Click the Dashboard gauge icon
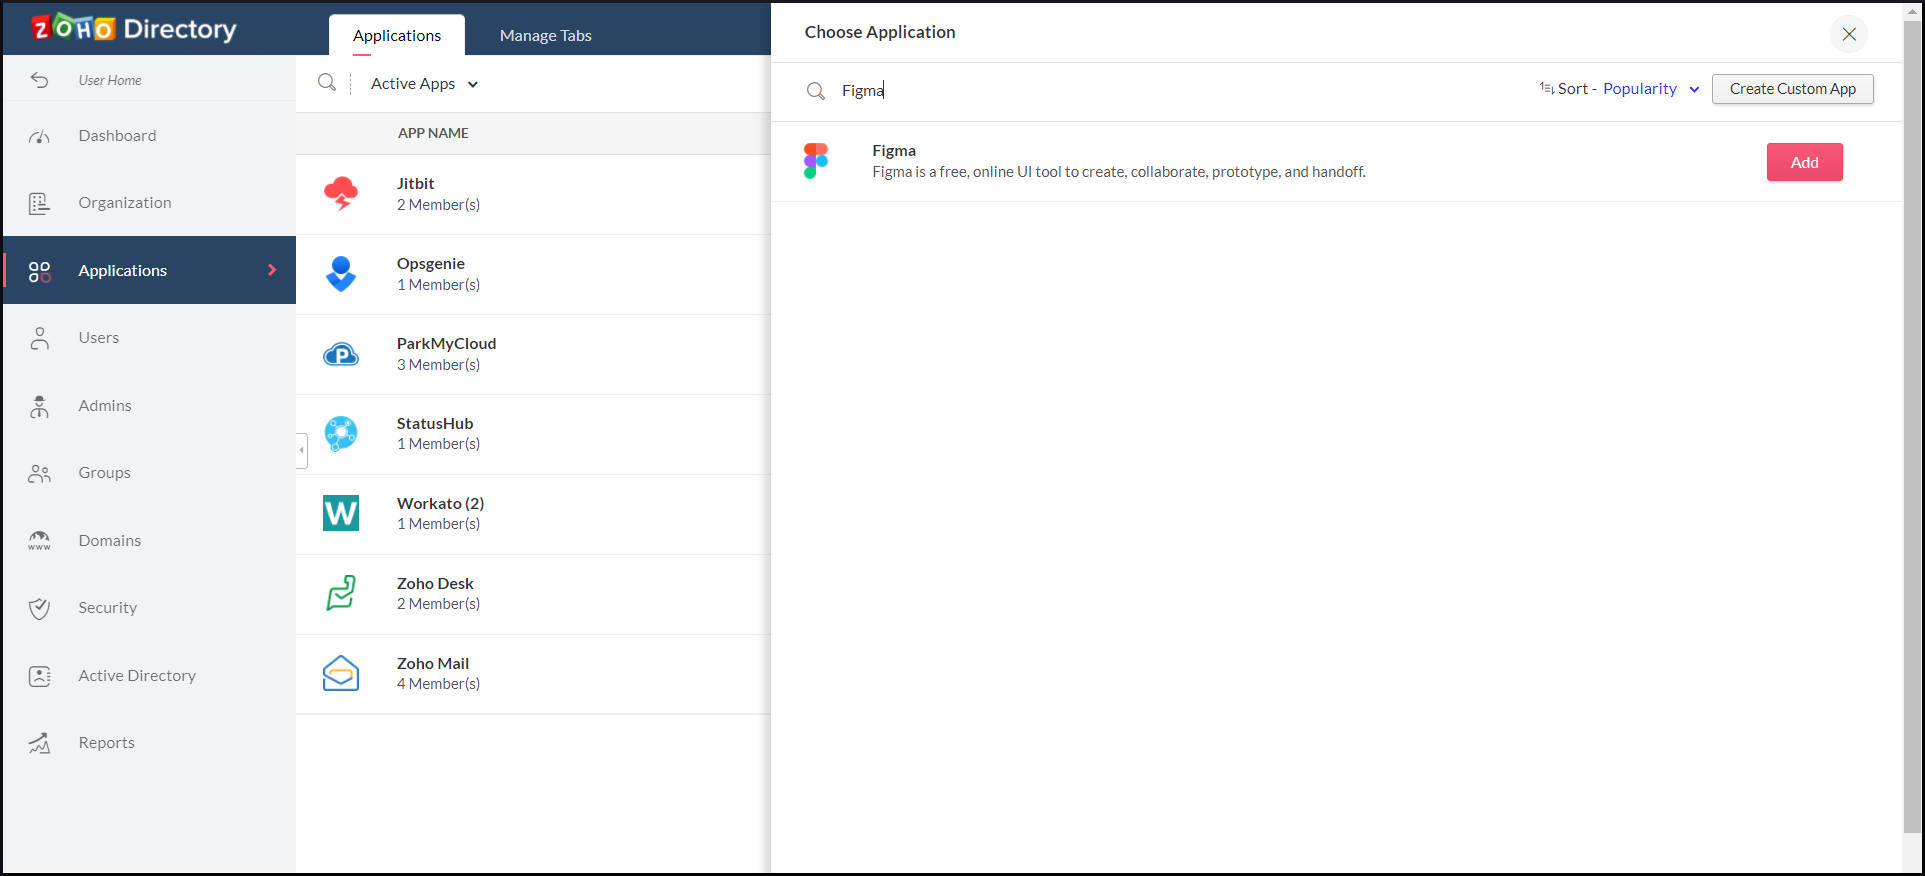Image resolution: width=1925 pixels, height=876 pixels. click(x=39, y=136)
